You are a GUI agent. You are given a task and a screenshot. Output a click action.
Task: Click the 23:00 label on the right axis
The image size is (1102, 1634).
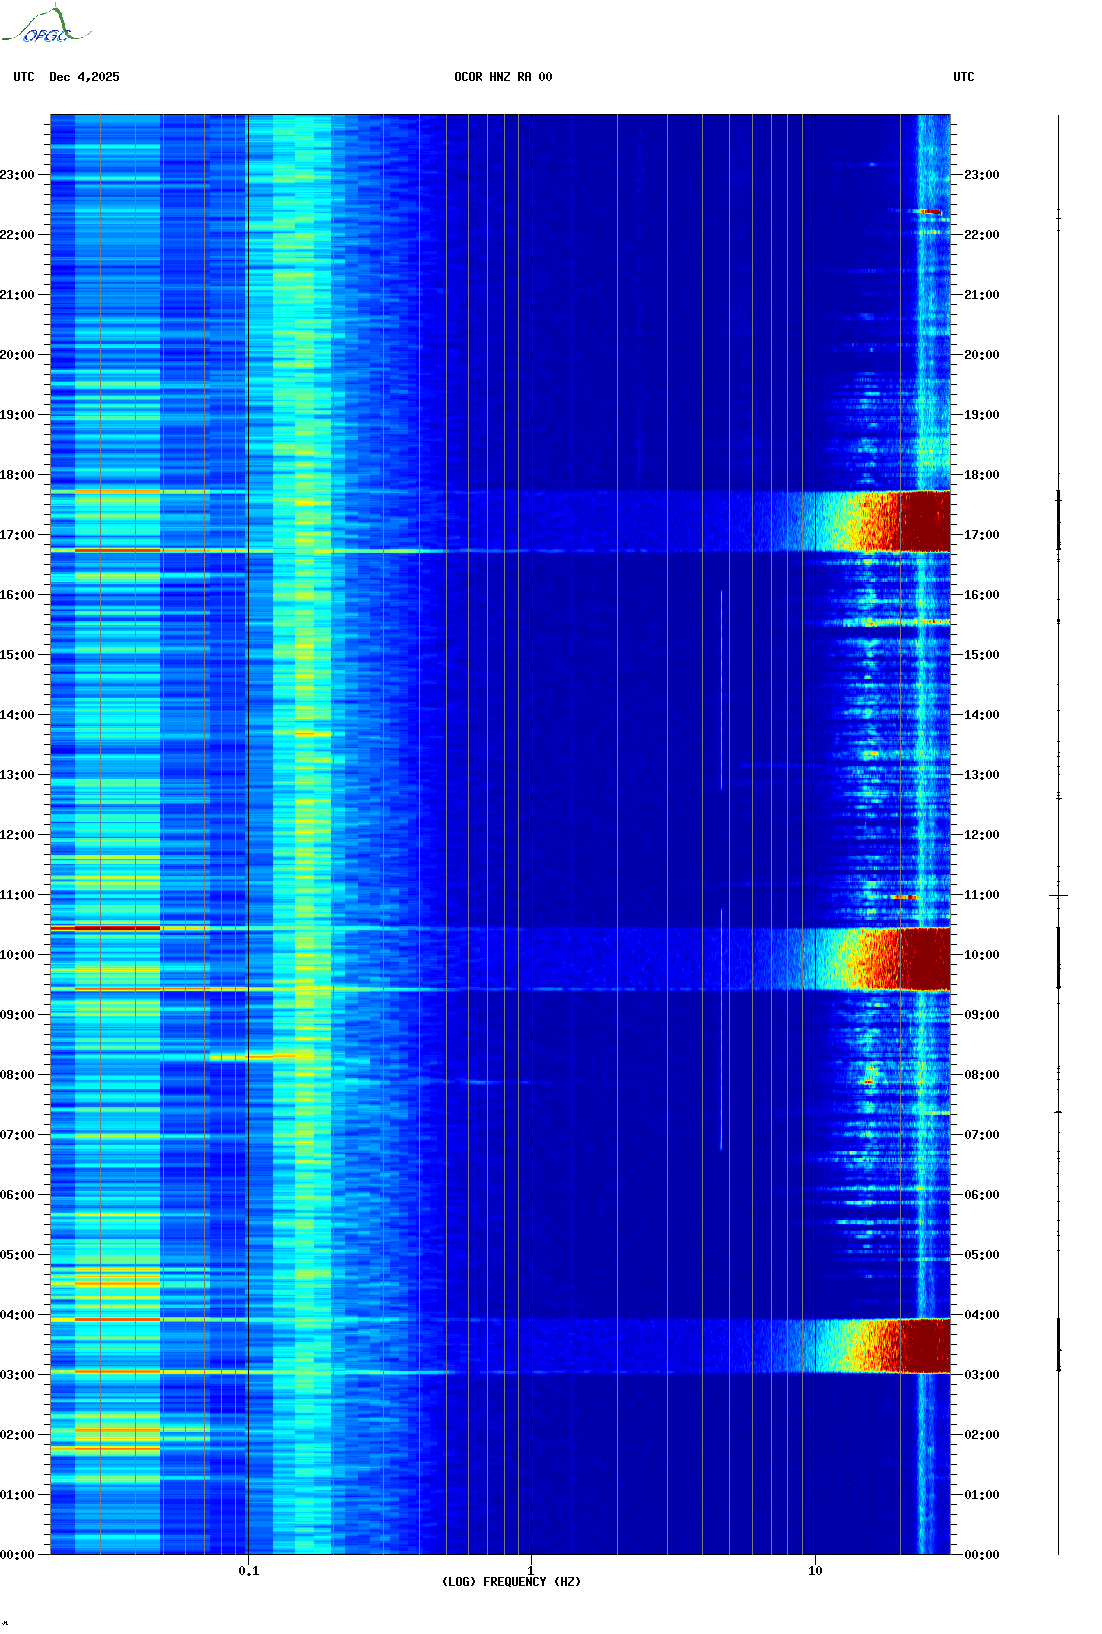[982, 175]
